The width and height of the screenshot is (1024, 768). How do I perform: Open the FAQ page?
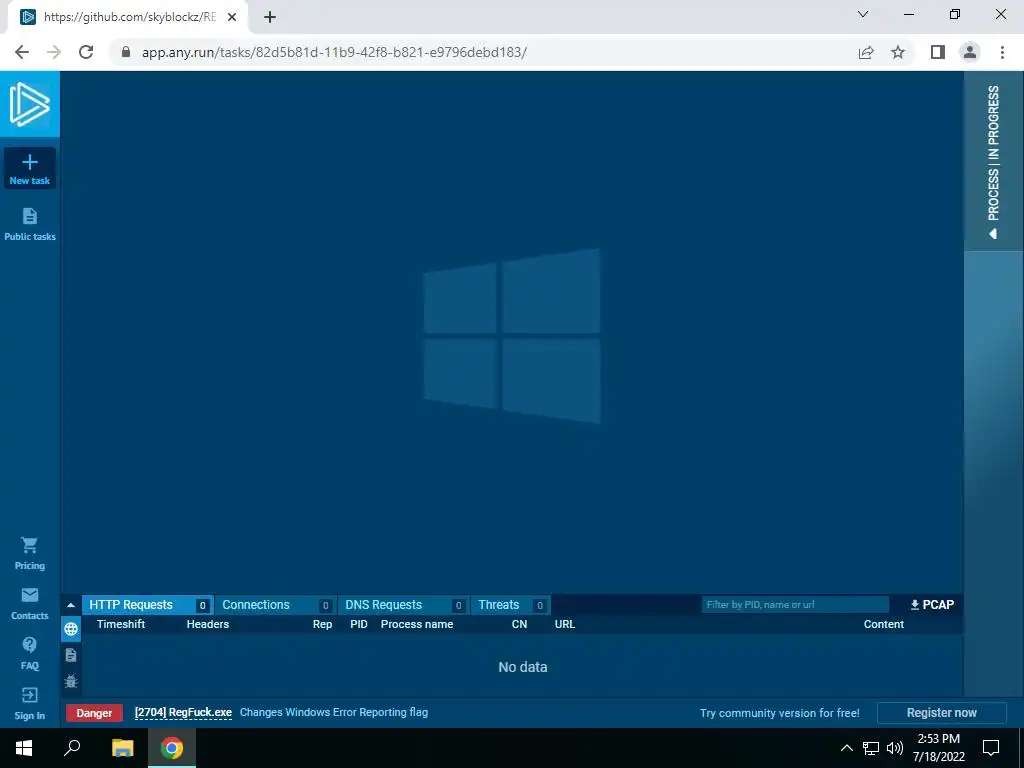point(29,654)
